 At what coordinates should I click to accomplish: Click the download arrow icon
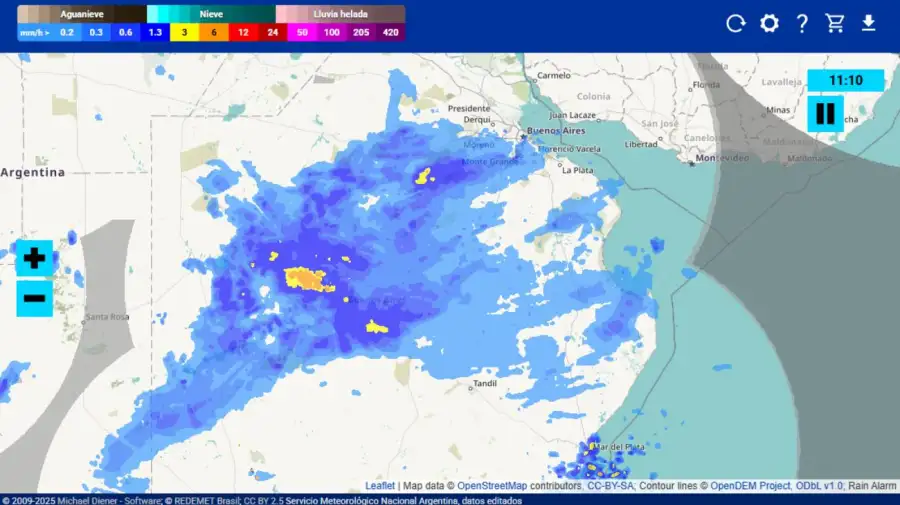tap(868, 24)
